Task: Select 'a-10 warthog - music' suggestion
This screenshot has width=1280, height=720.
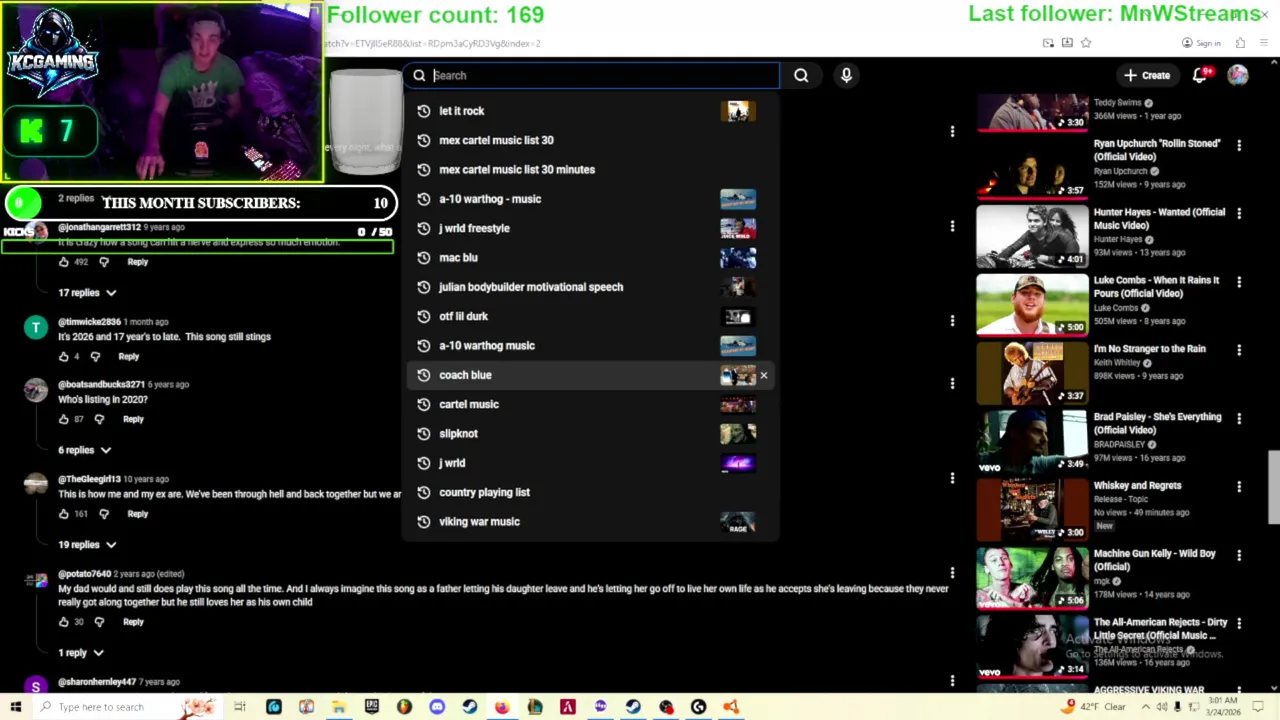Action: tap(590, 199)
